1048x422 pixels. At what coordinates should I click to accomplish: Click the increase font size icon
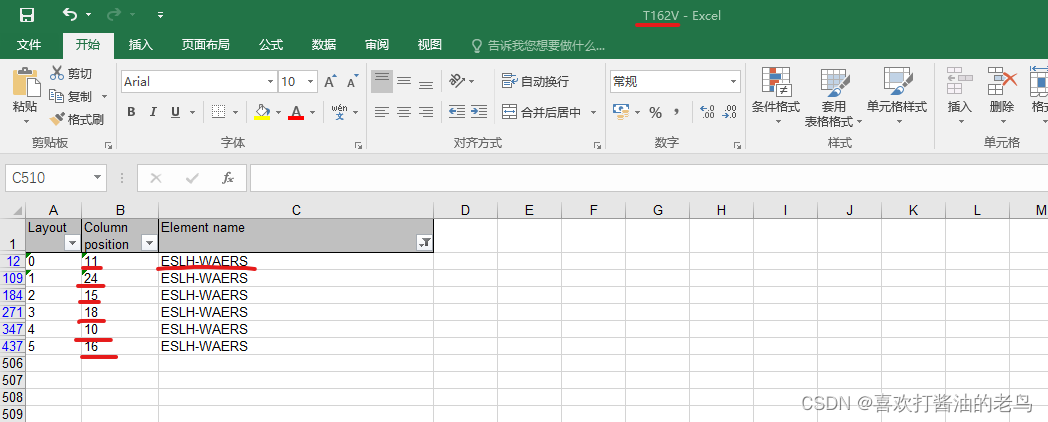tap(330, 82)
